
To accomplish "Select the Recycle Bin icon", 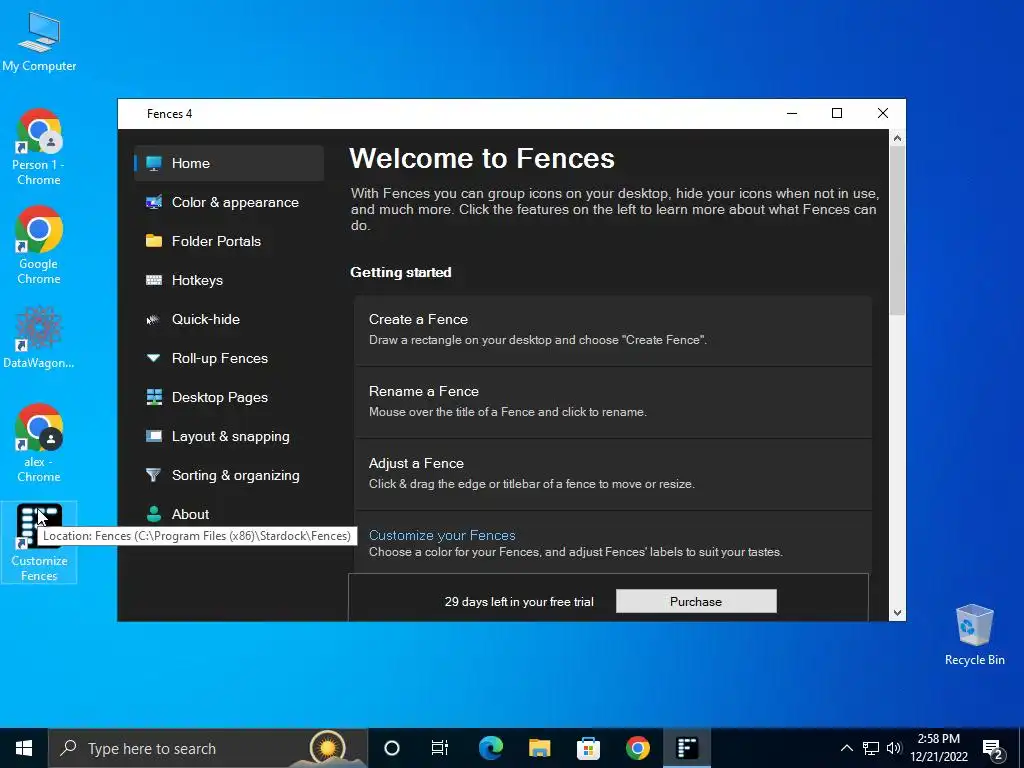I will coord(974,635).
